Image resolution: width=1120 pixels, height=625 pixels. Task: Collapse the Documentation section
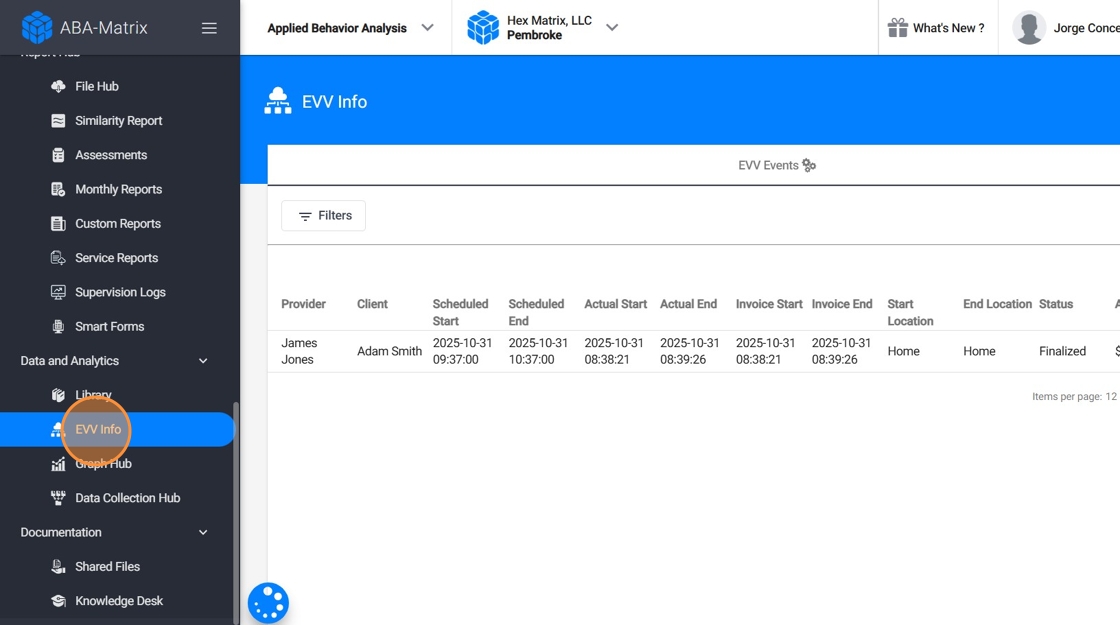203,533
